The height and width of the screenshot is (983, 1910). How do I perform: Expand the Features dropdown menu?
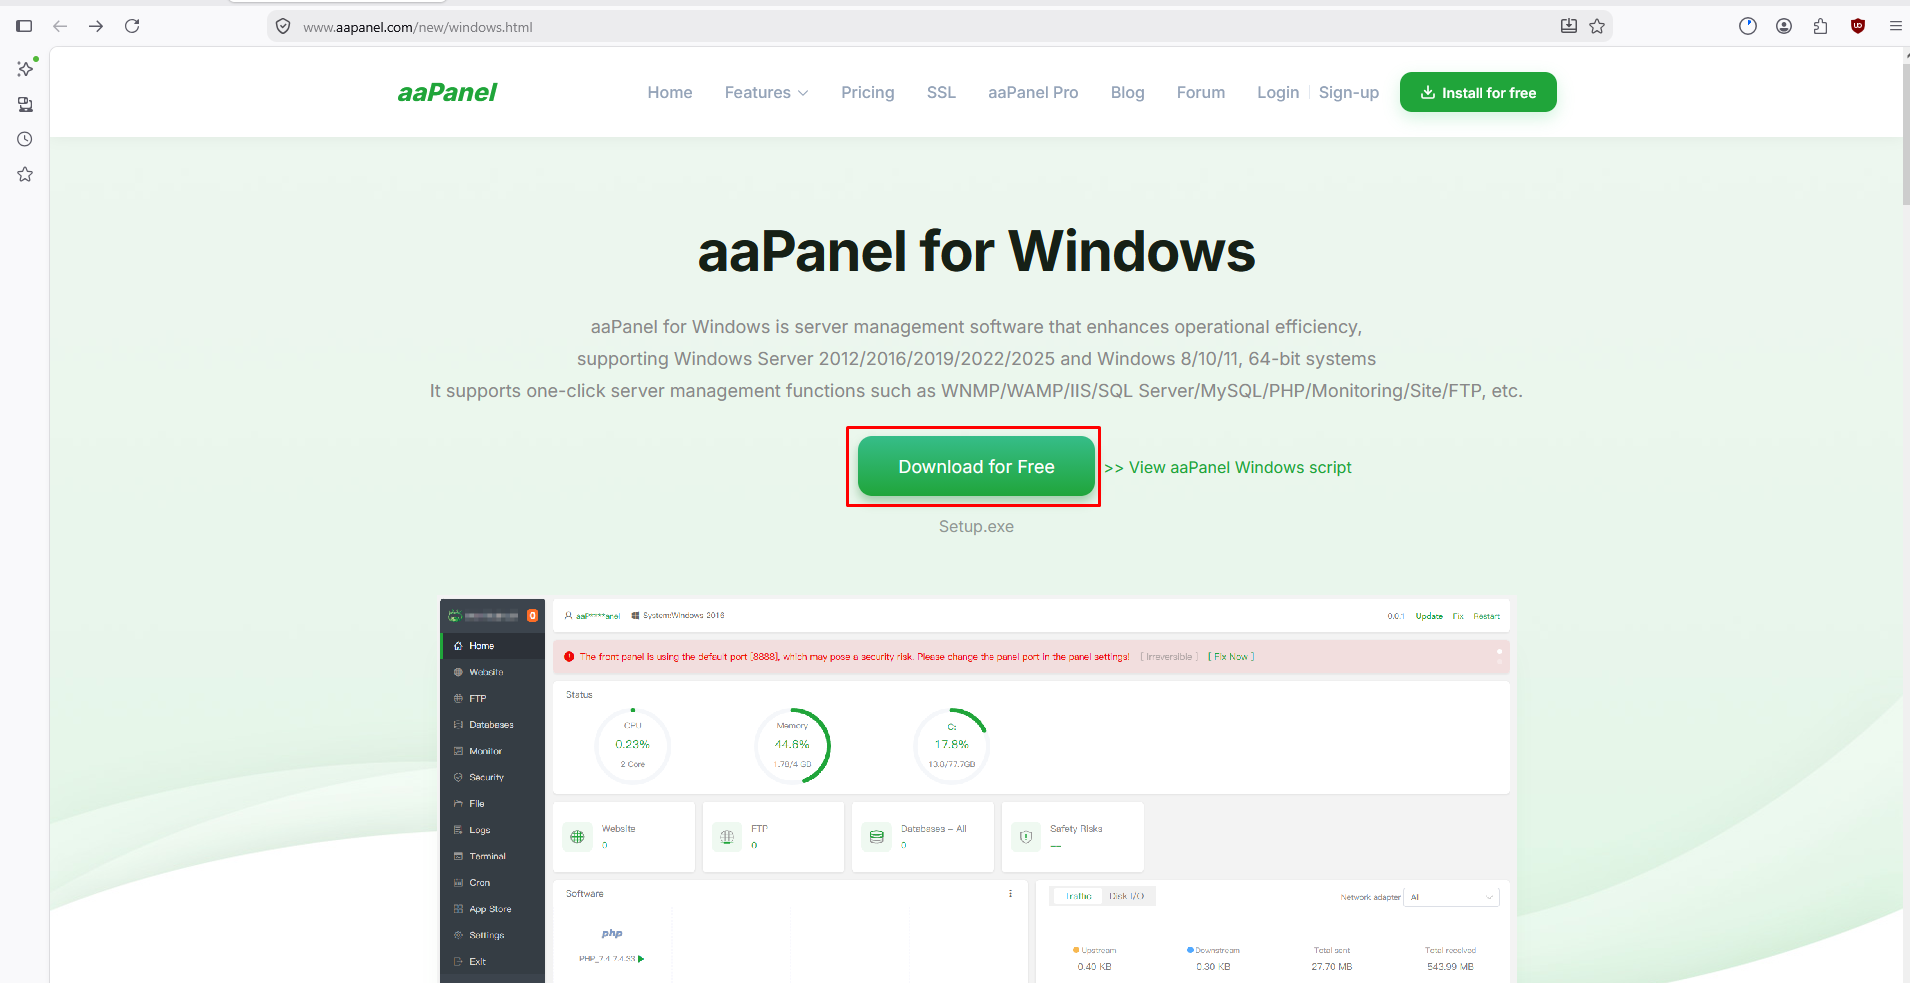[x=766, y=92]
